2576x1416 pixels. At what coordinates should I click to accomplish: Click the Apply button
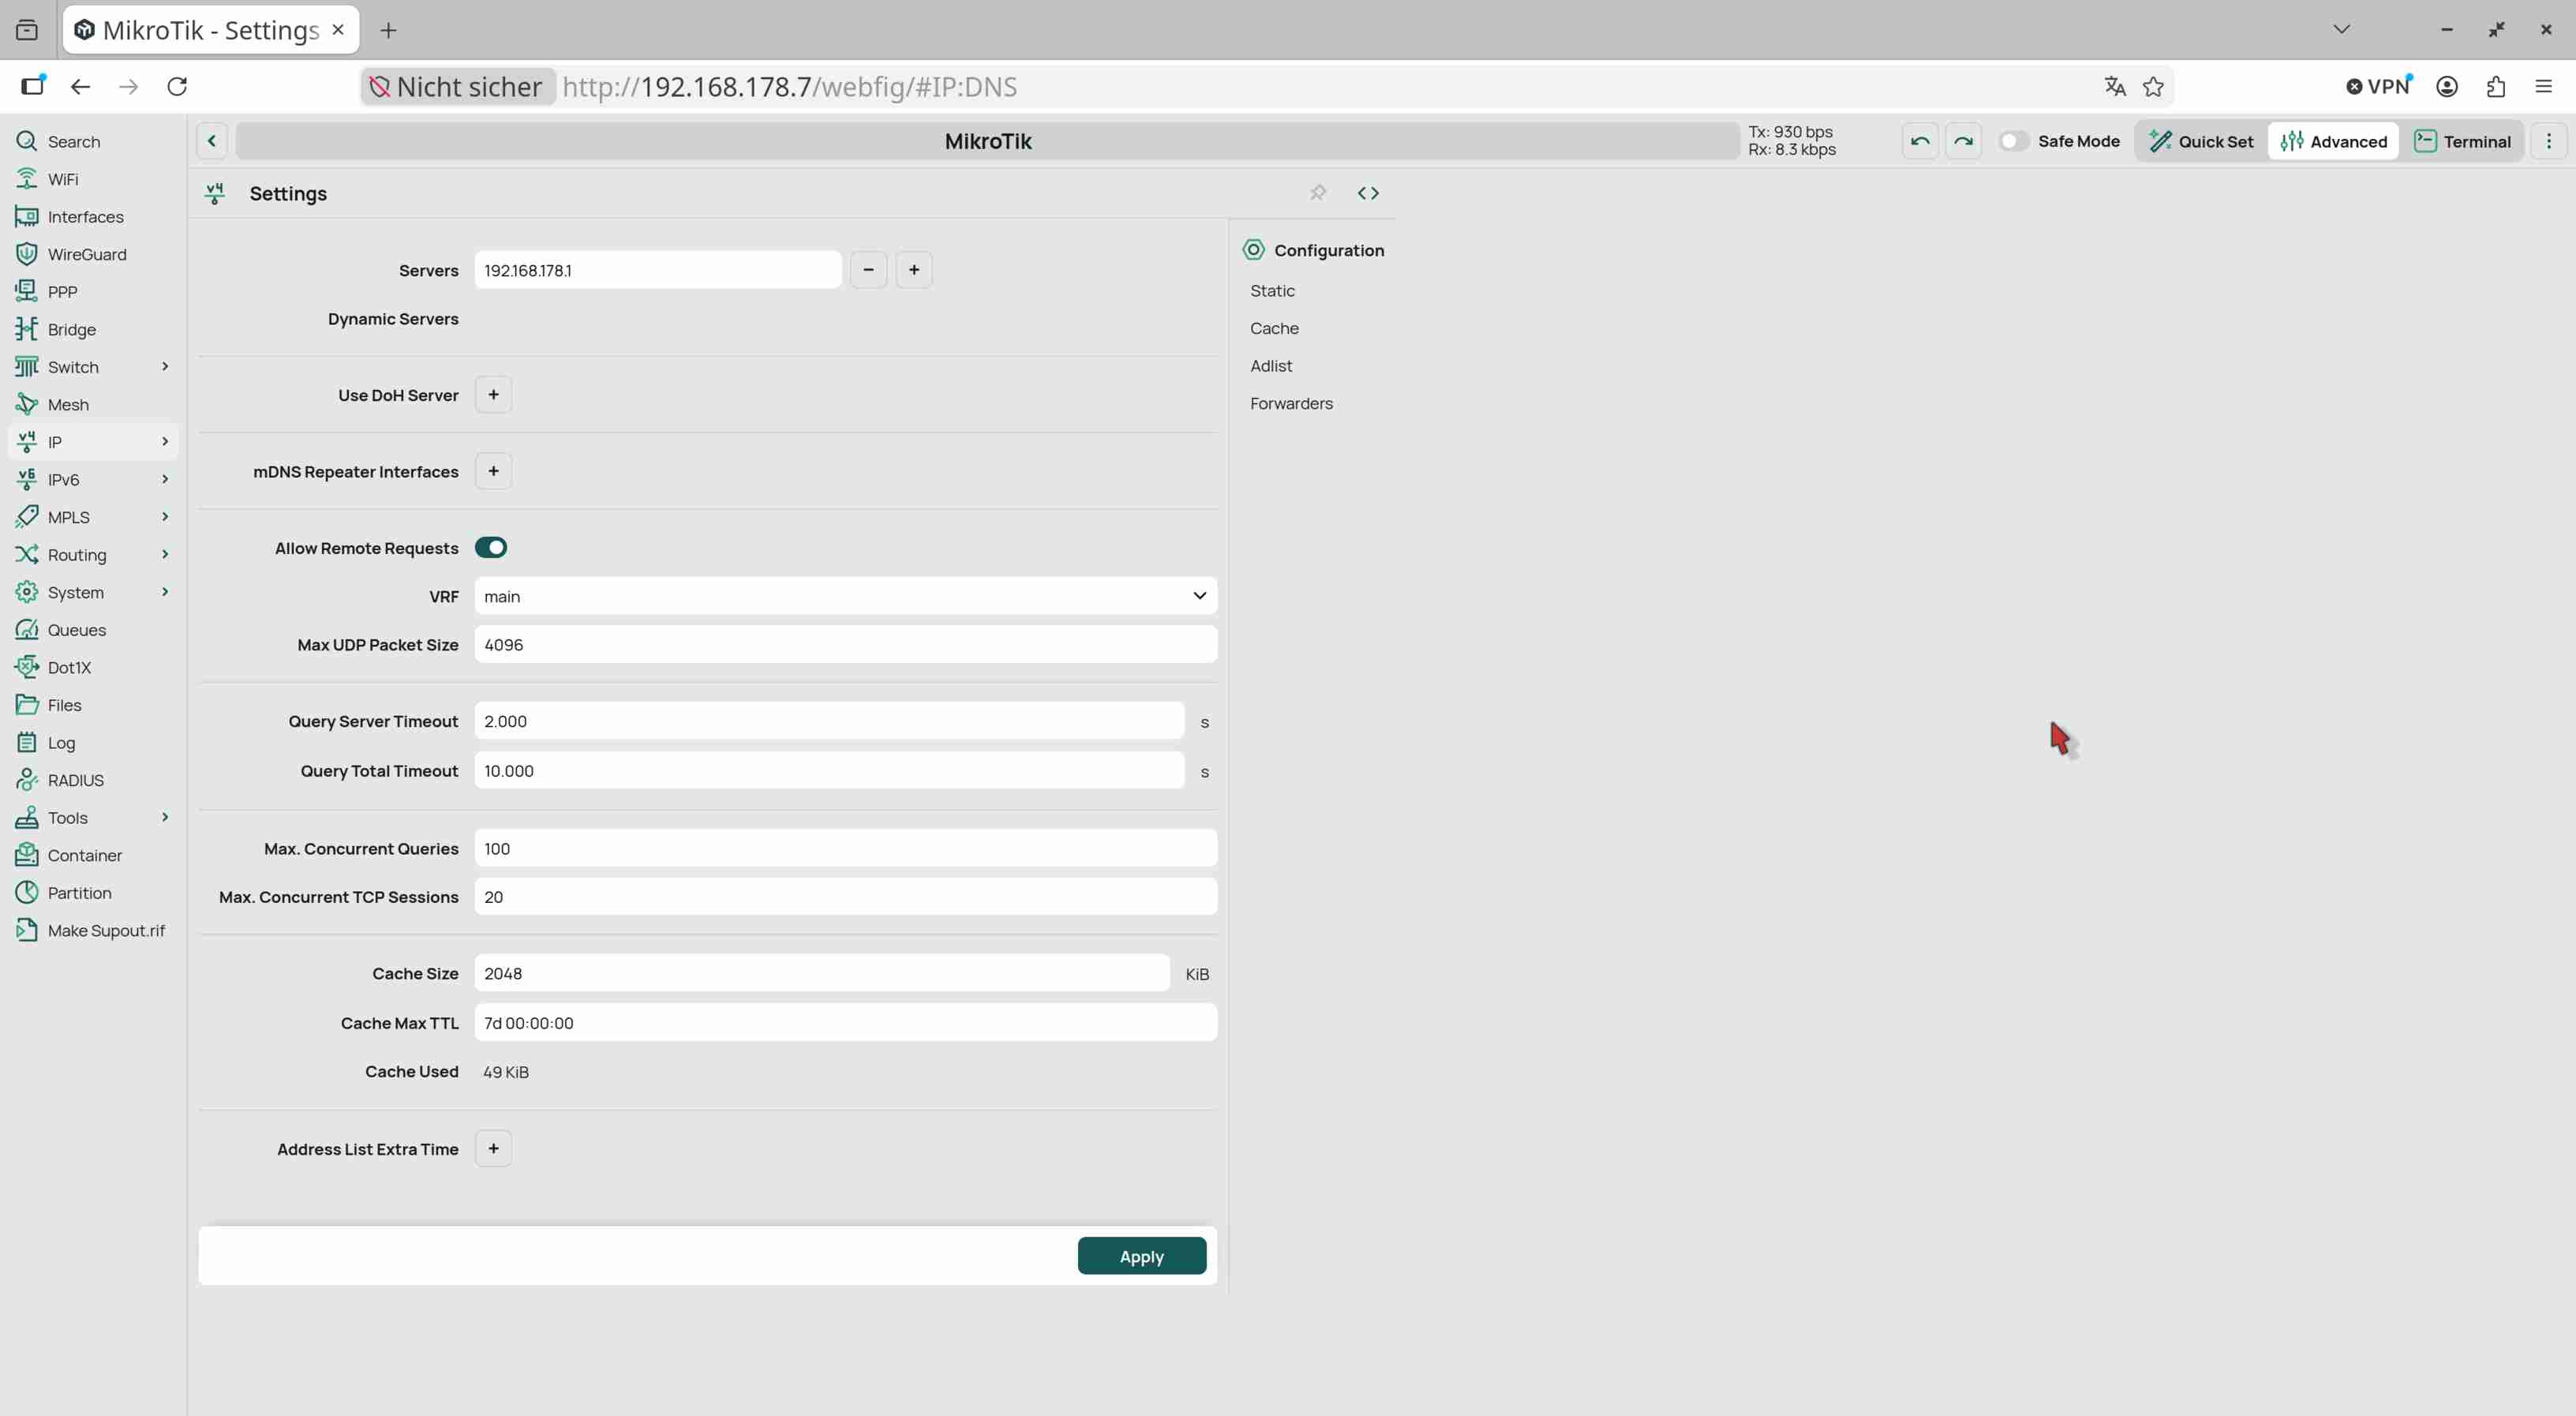[1141, 1256]
